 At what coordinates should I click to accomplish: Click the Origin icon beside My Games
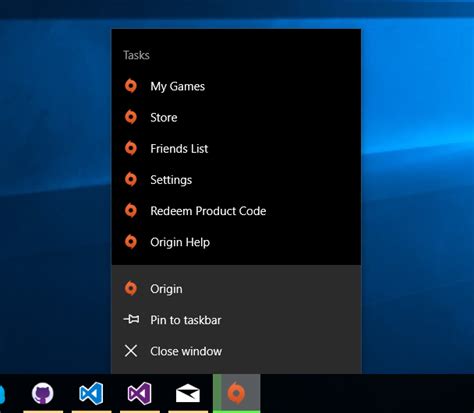[x=131, y=86]
